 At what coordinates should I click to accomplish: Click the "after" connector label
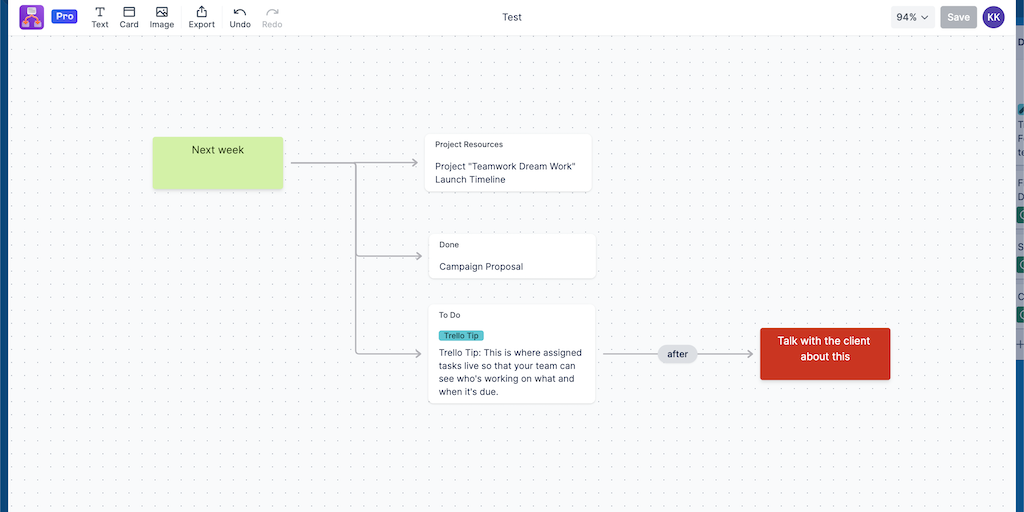click(678, 354)
